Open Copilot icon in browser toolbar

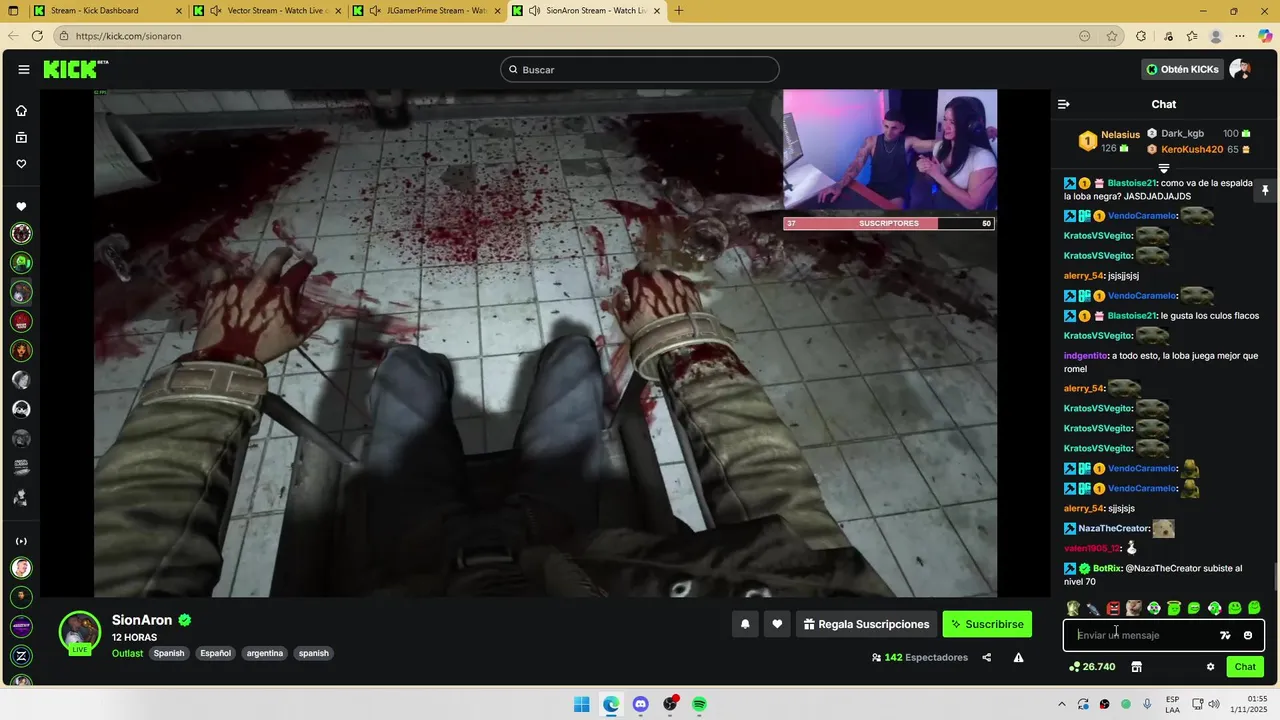tap(1265, 36)
